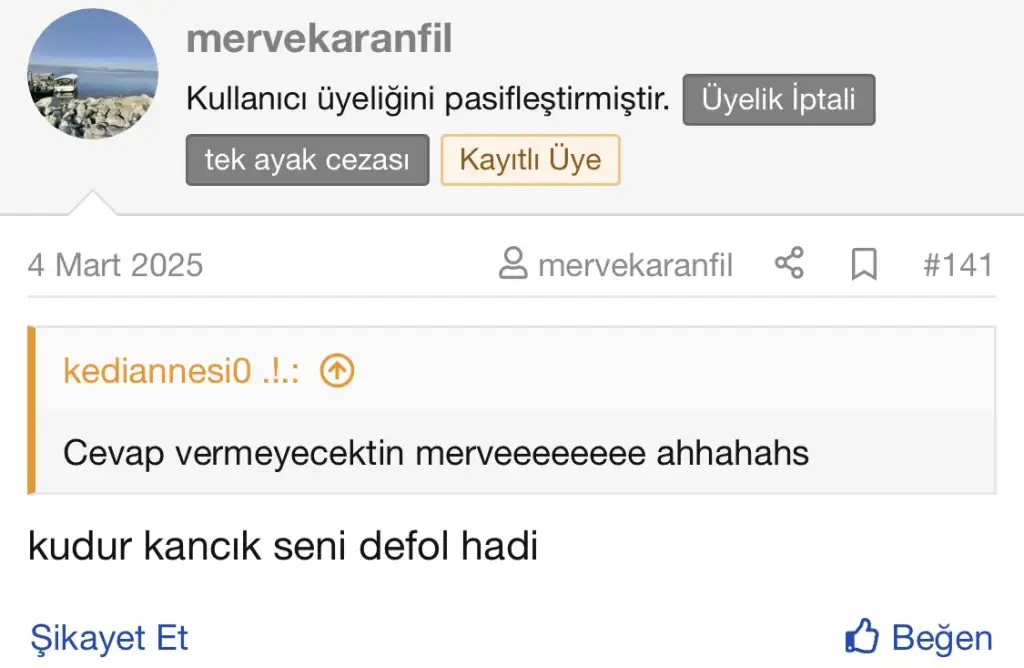Image resolution: width=1024 pixels, height=668 pixels.
Task: Open the quoted user kediannesi0 link
Action: pyautogui.click(x=181, y=372)
